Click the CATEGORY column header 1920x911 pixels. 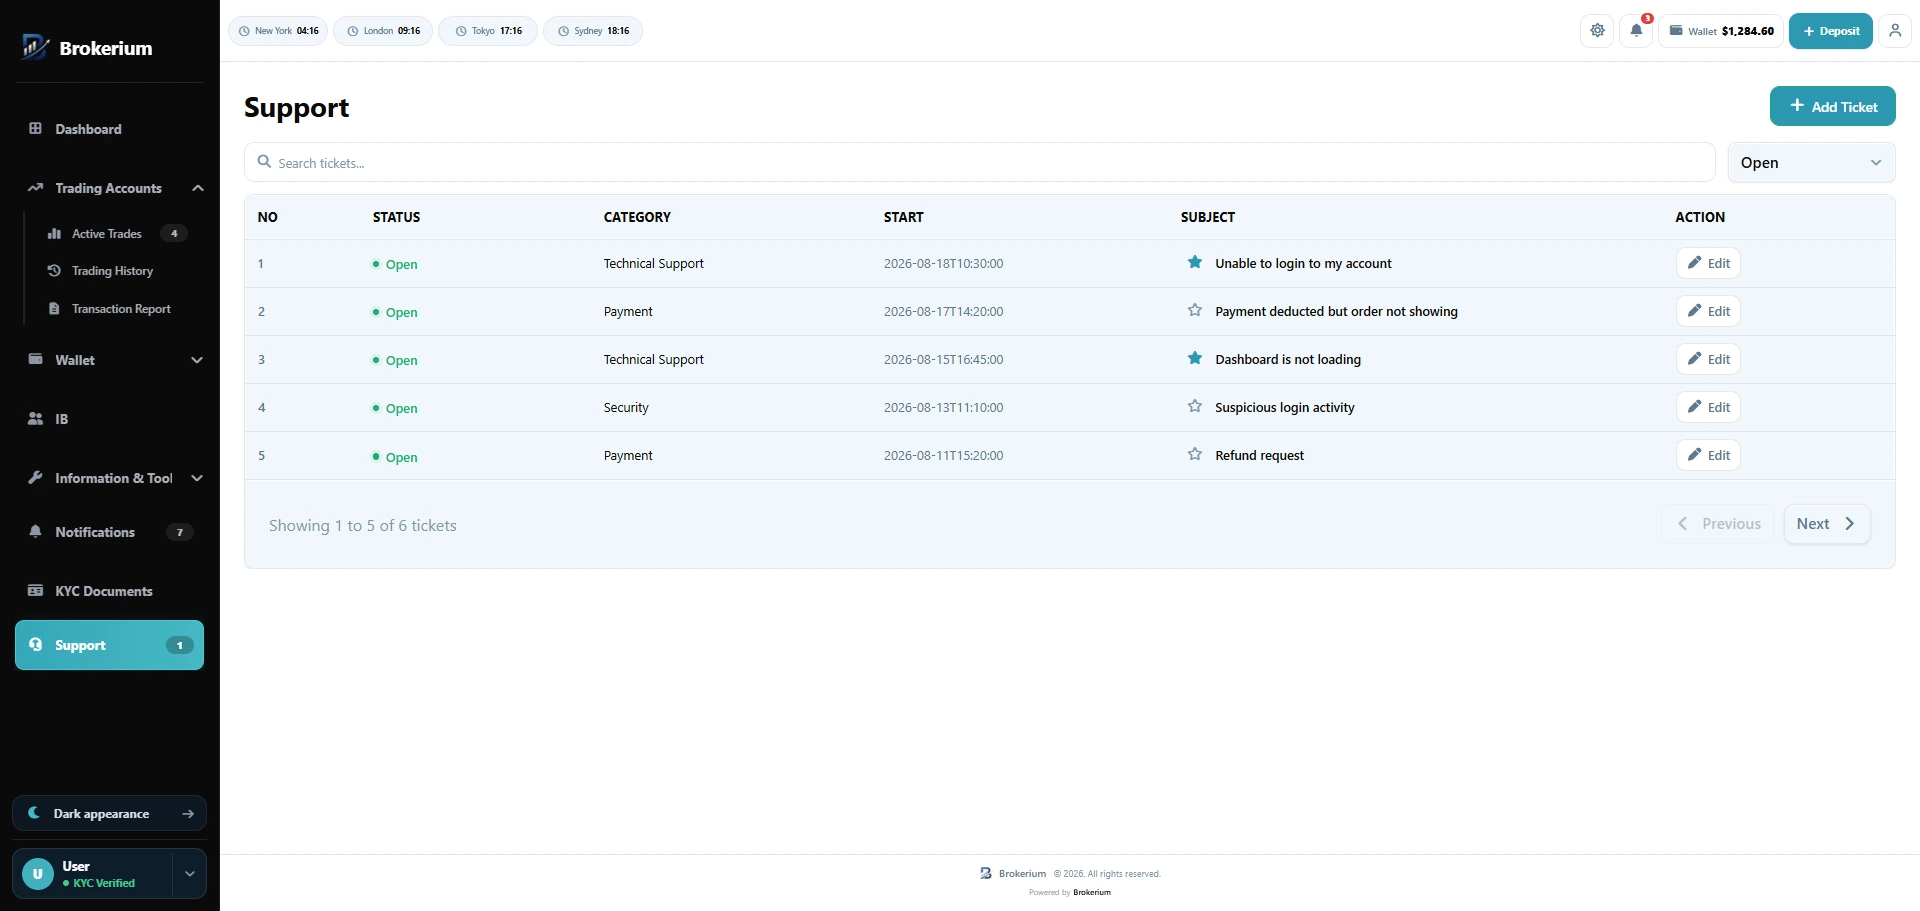tap(637, 217)
